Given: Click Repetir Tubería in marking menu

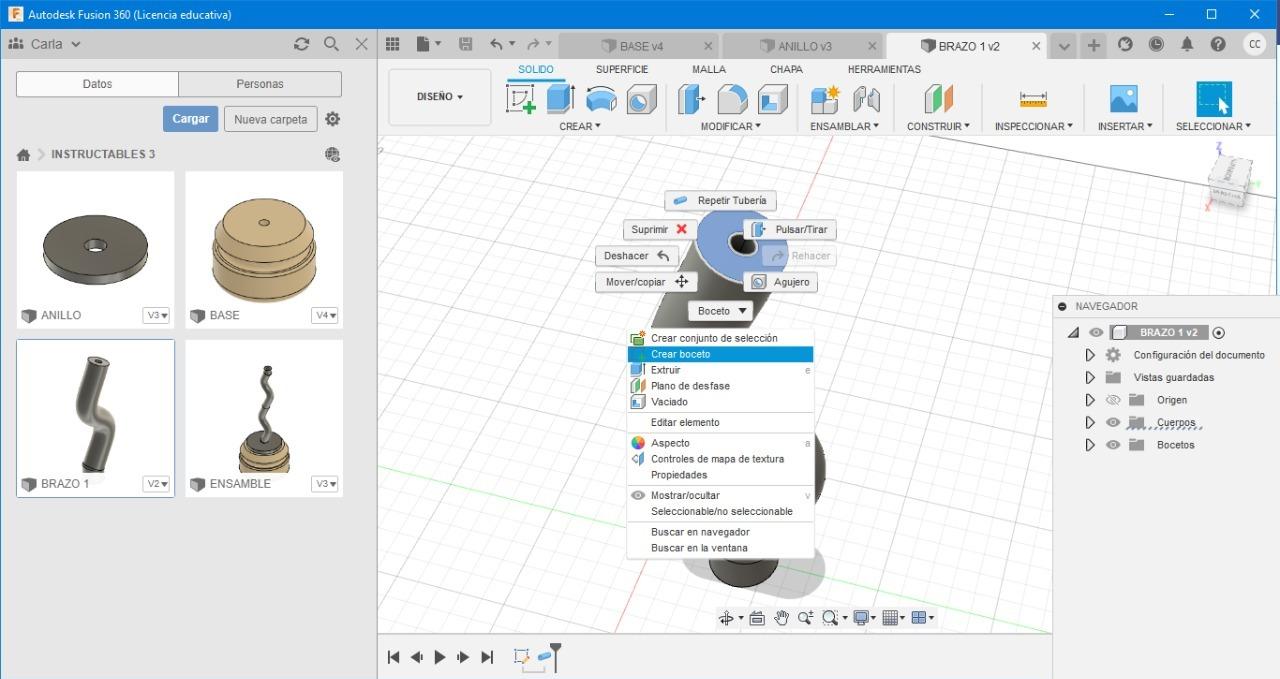Looking at the screenshot, I should 721,200.
